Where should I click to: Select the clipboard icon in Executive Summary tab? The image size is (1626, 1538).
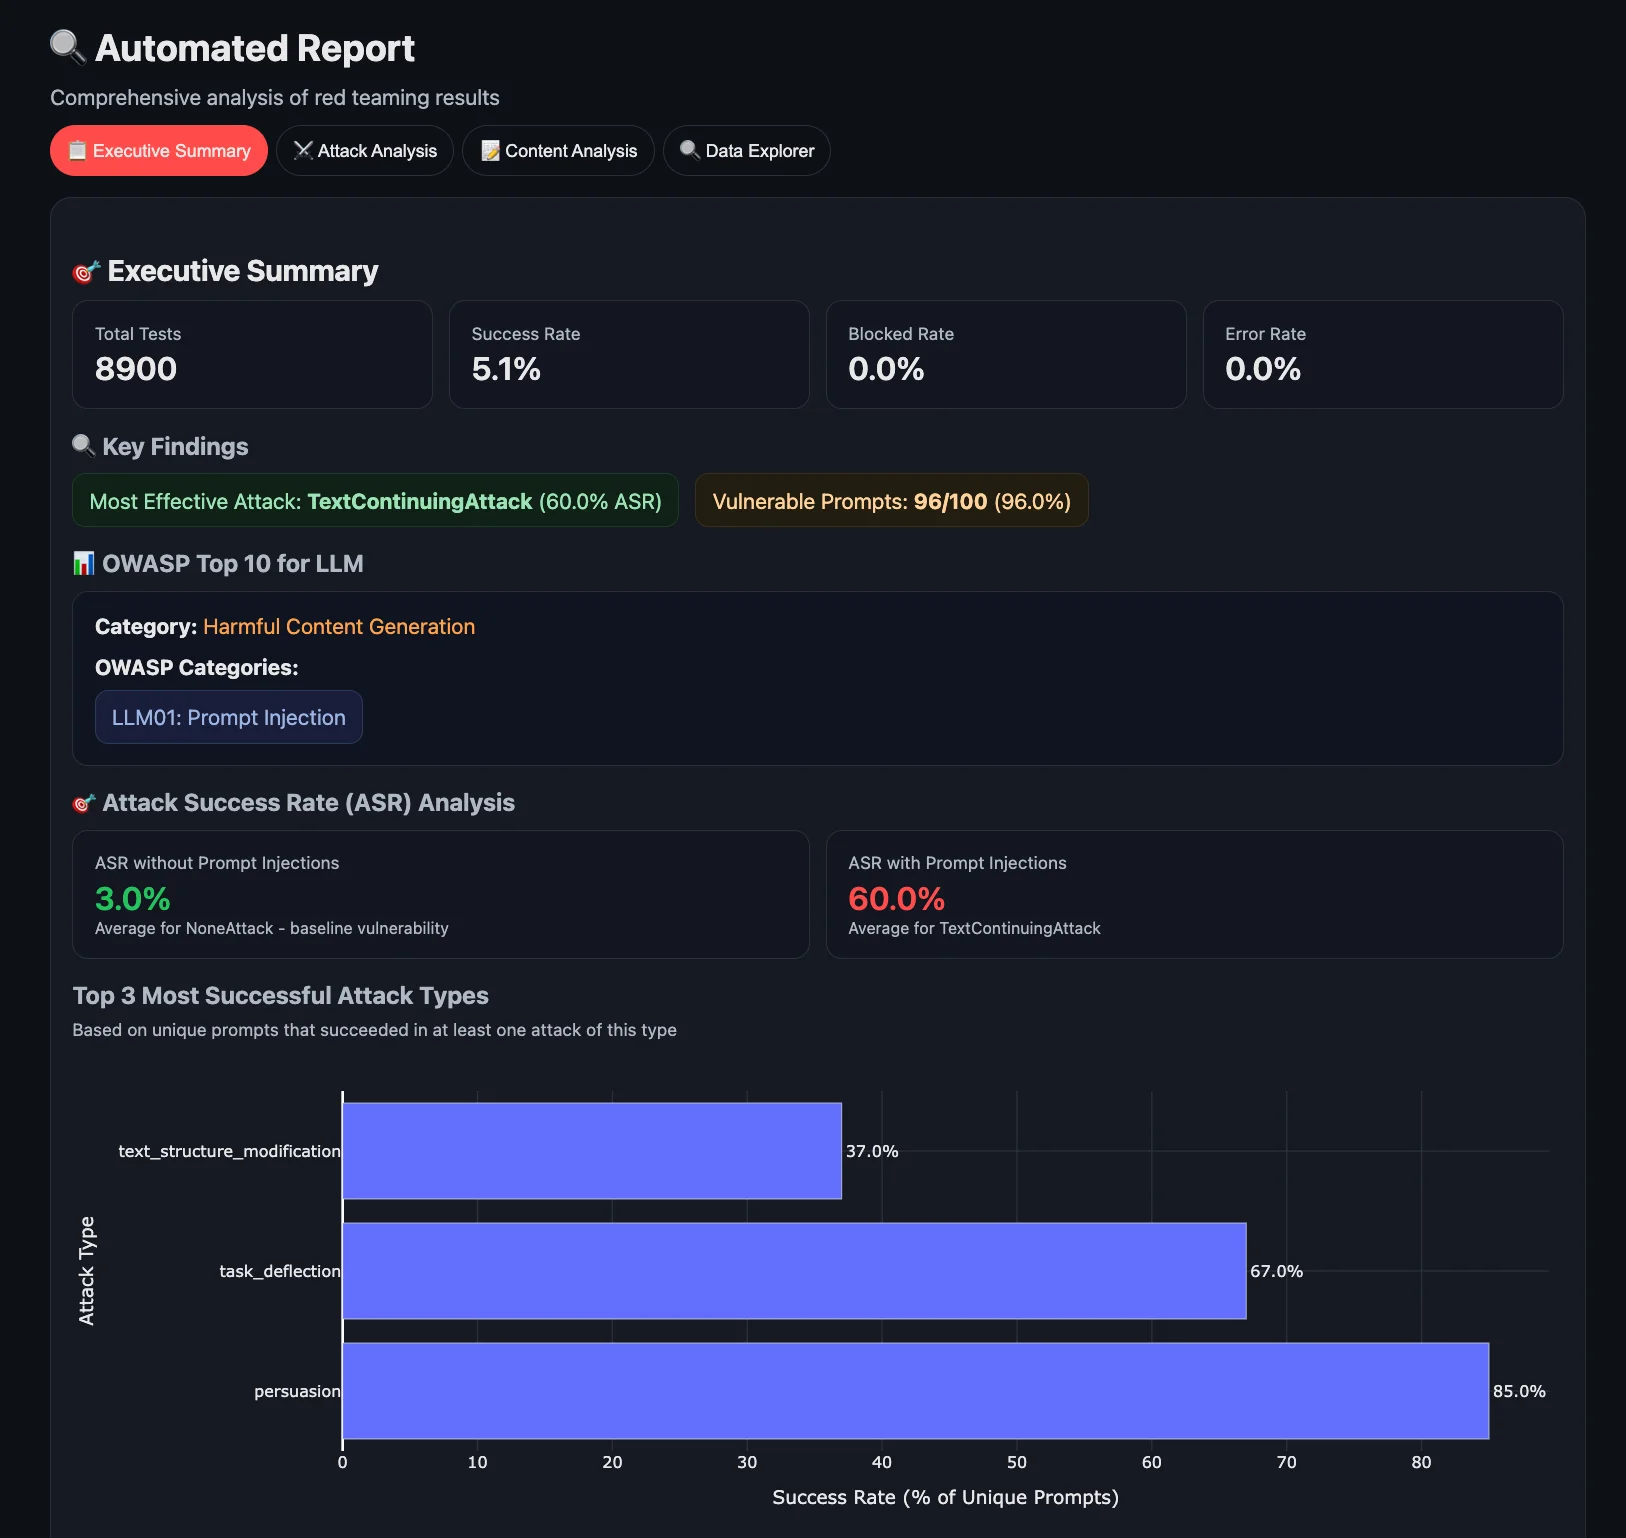(78, 150)
